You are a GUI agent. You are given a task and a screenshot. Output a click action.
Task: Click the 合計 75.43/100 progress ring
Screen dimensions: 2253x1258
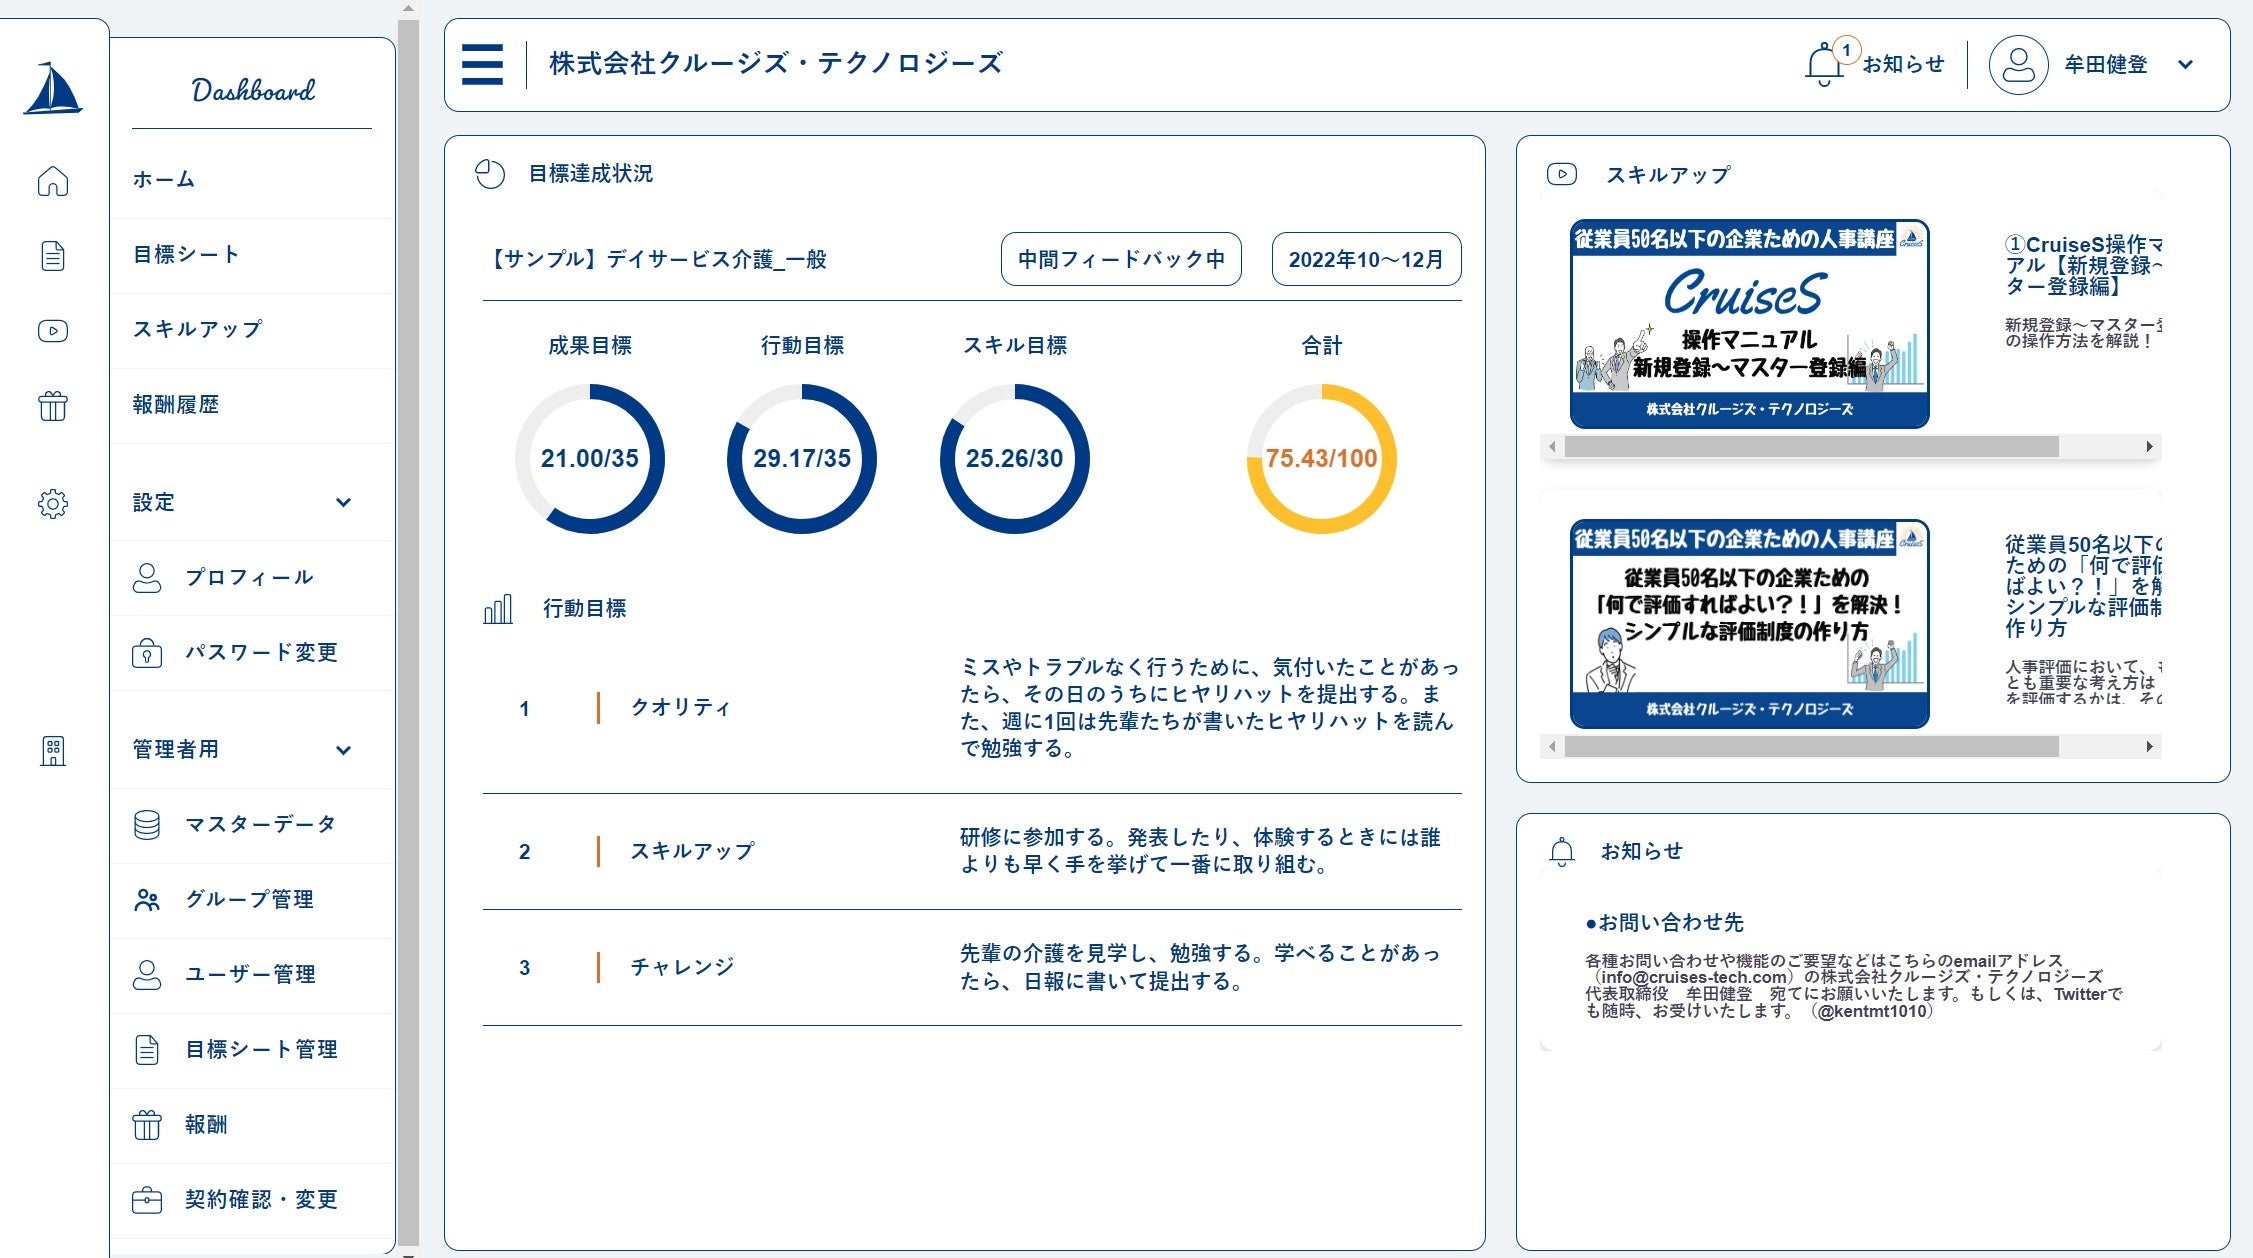click(x=1320, y=459)
